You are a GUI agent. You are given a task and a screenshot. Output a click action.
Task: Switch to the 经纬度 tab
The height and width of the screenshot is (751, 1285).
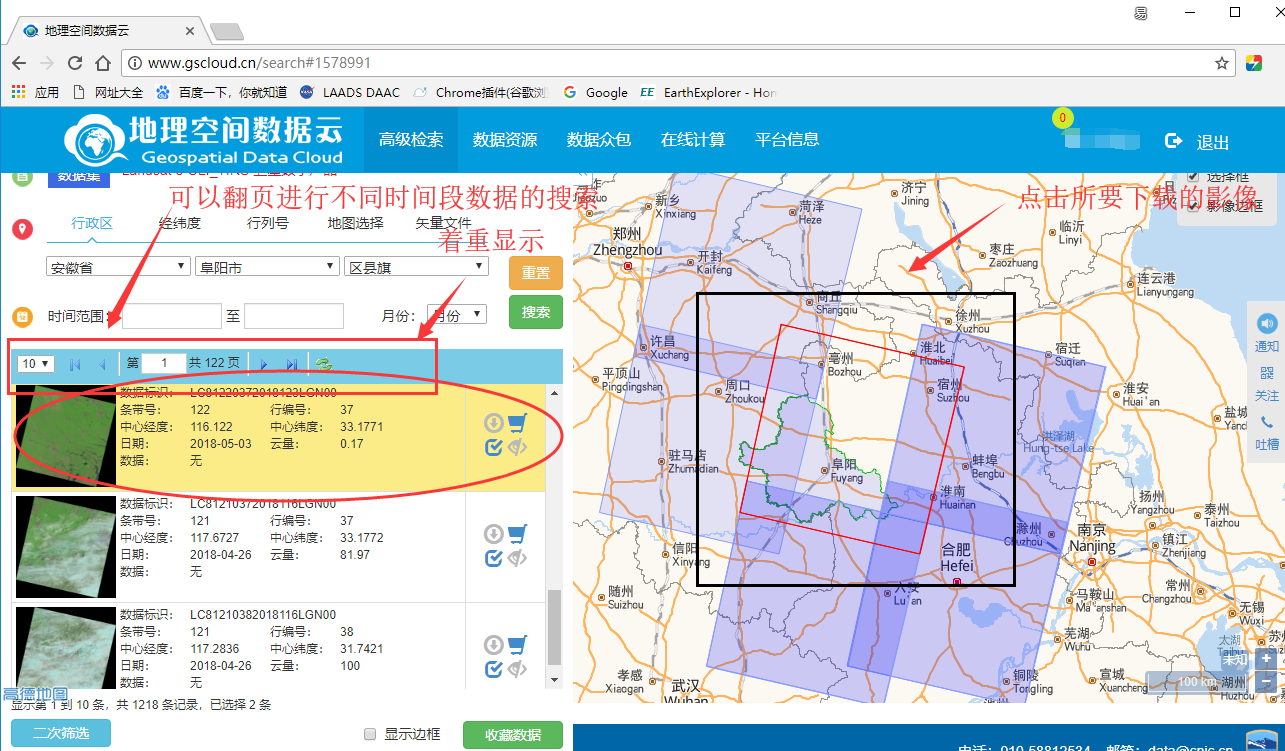[x=179, y=223]
